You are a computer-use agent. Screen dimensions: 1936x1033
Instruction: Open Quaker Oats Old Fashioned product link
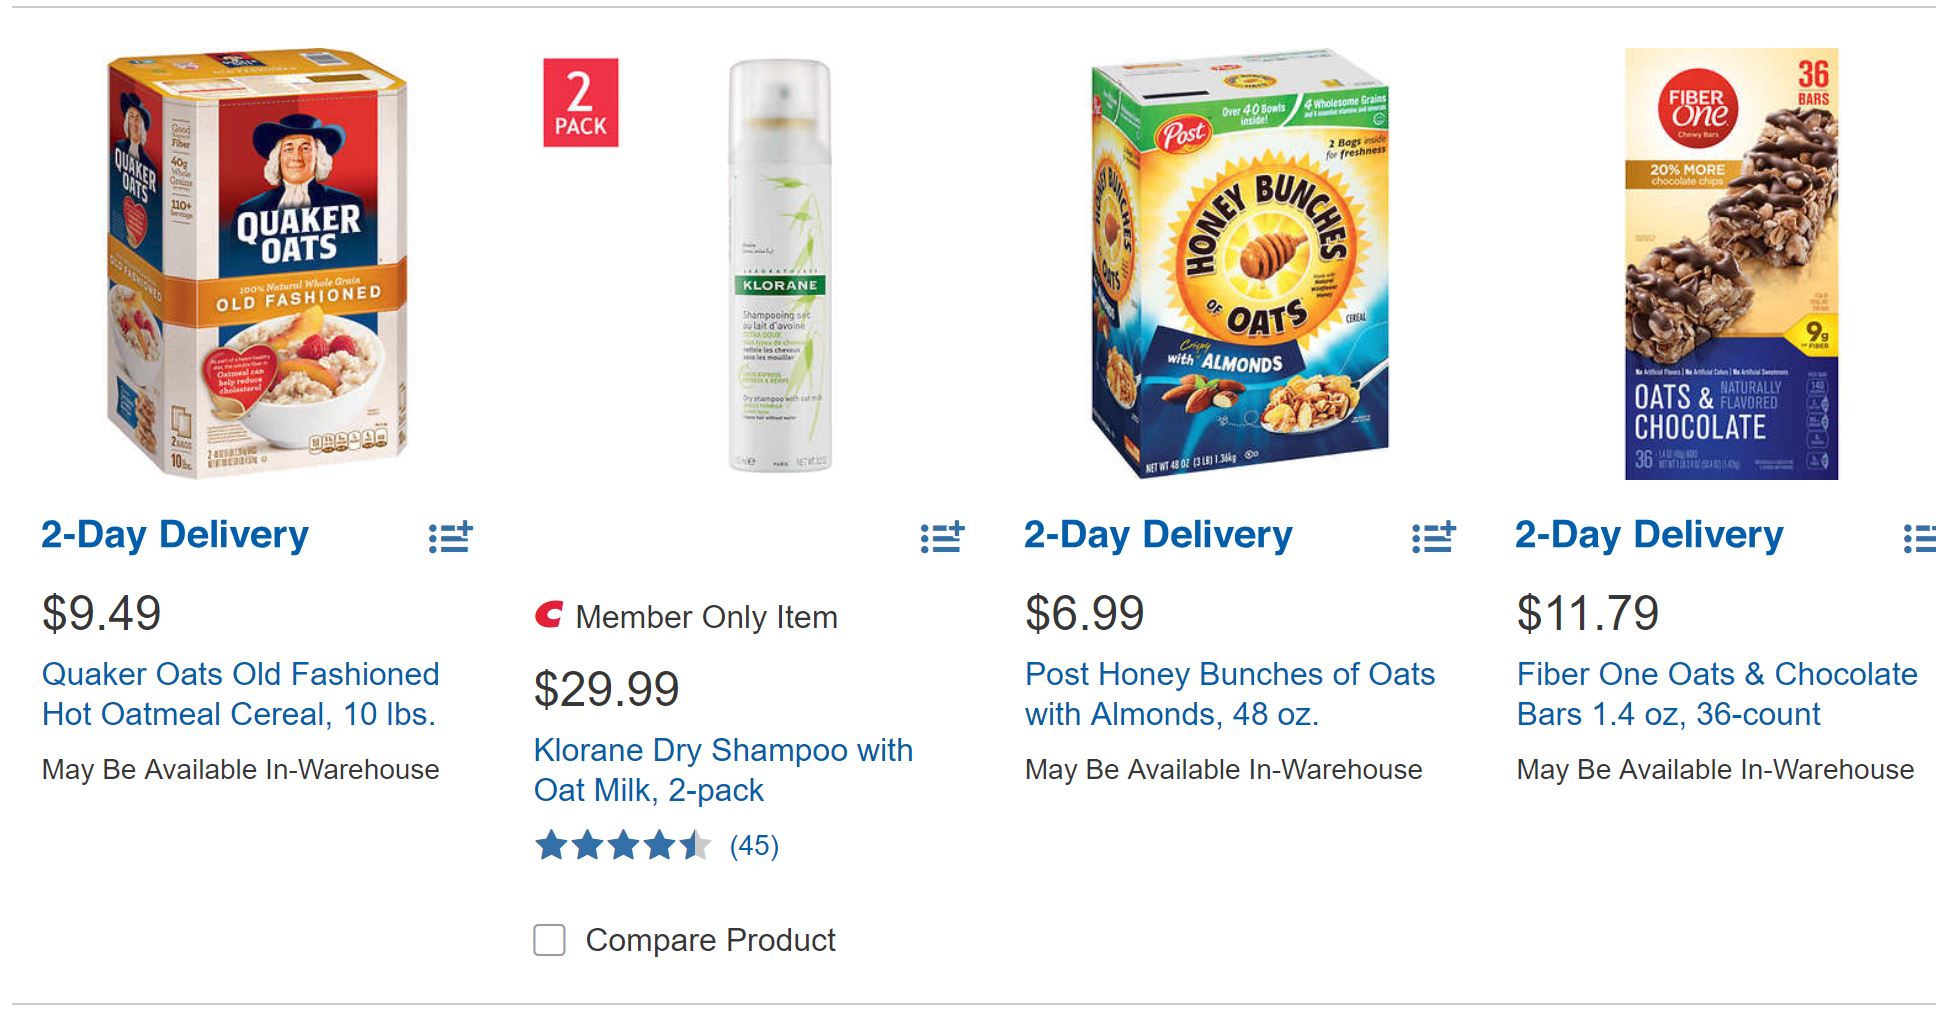tap(240, 694)
